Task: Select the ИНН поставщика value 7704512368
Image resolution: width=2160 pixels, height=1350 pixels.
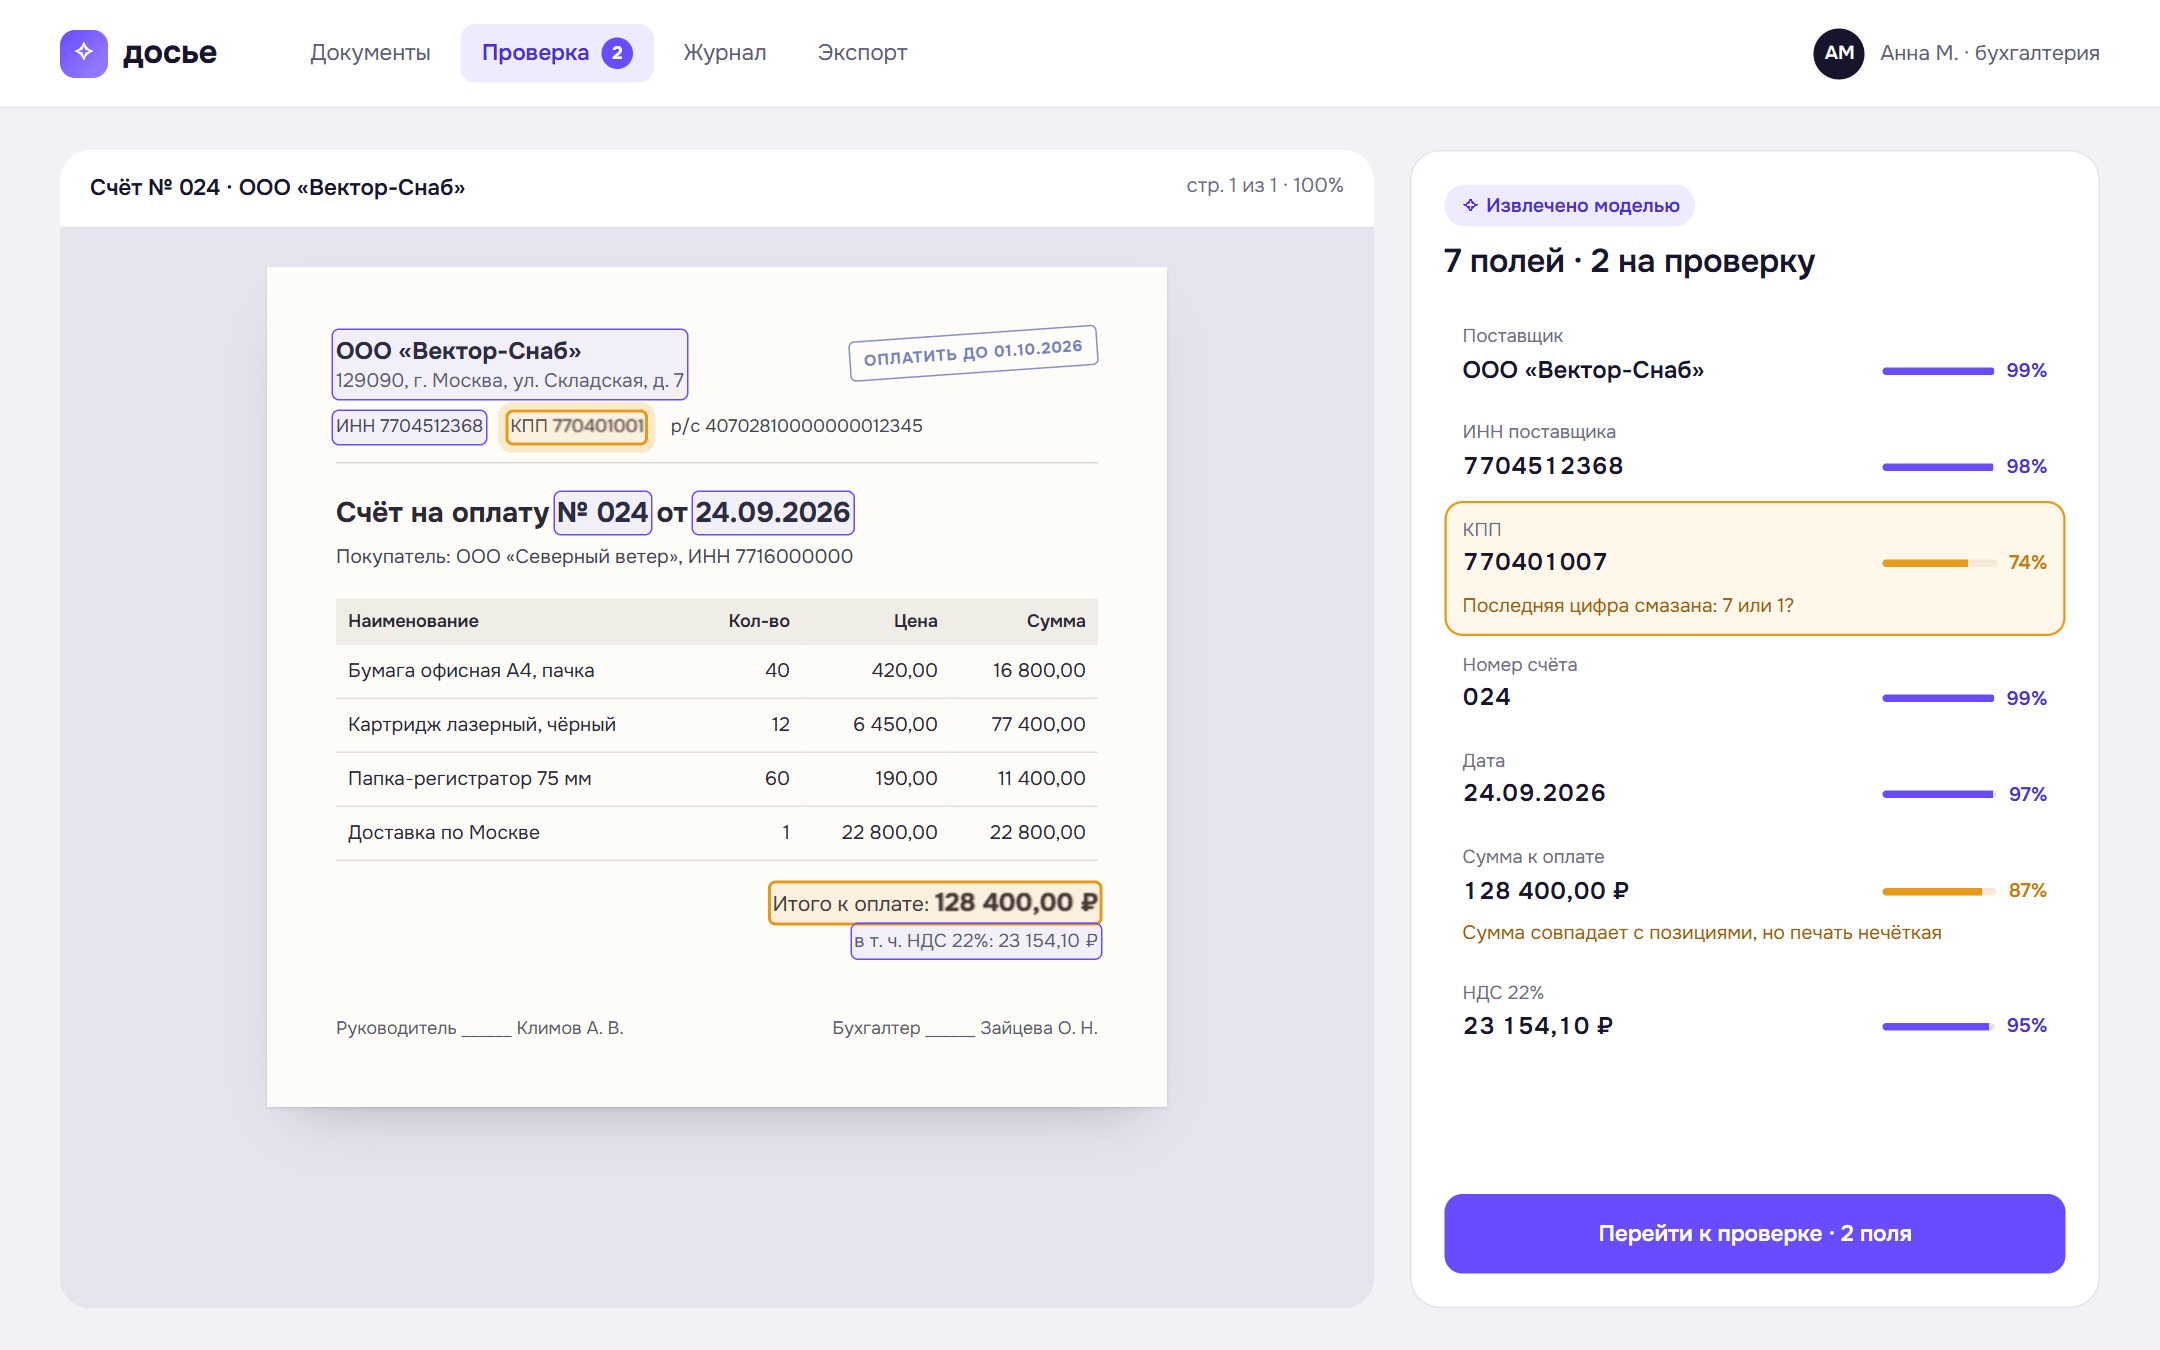Action: pos(1543,466)
